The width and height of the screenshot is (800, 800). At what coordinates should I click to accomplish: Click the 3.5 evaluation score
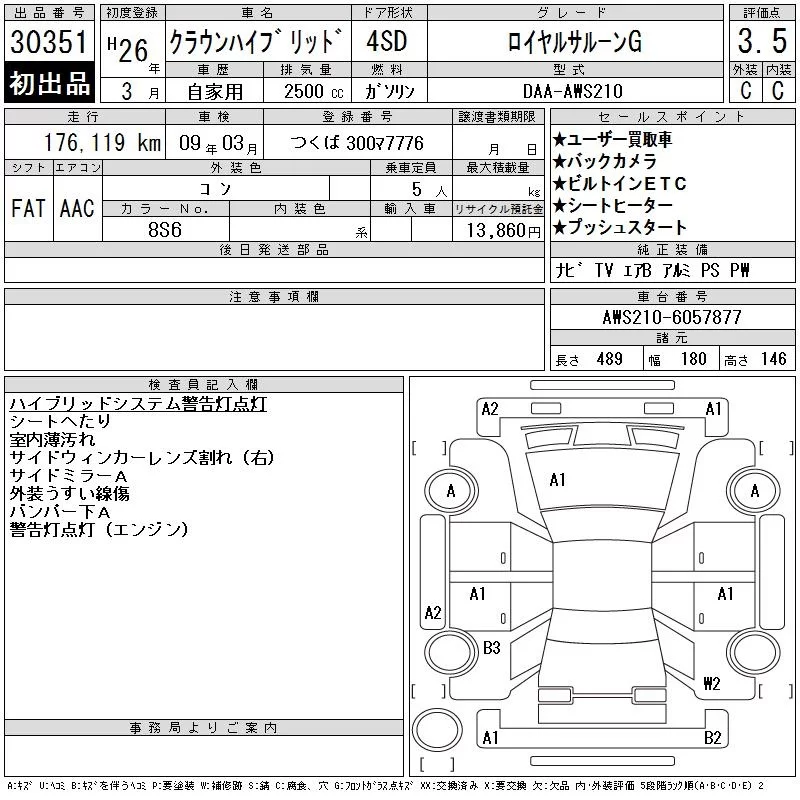pyautogui.click(x=762, y=41)
